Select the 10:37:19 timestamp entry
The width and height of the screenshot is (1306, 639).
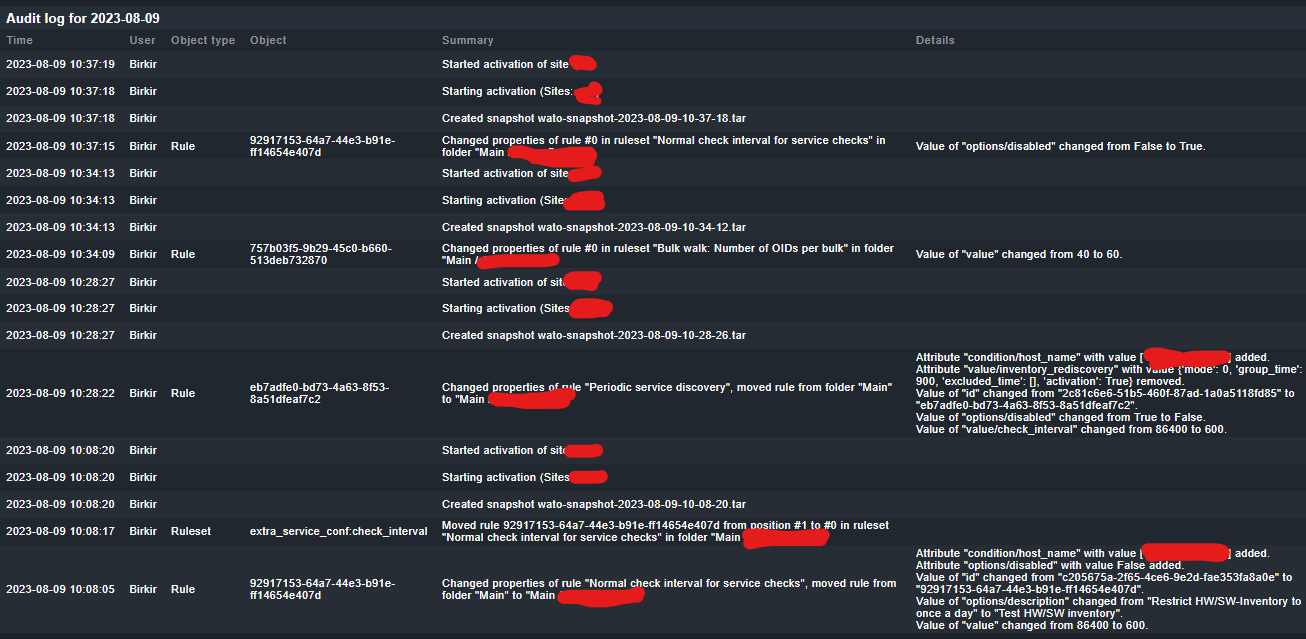60,64
